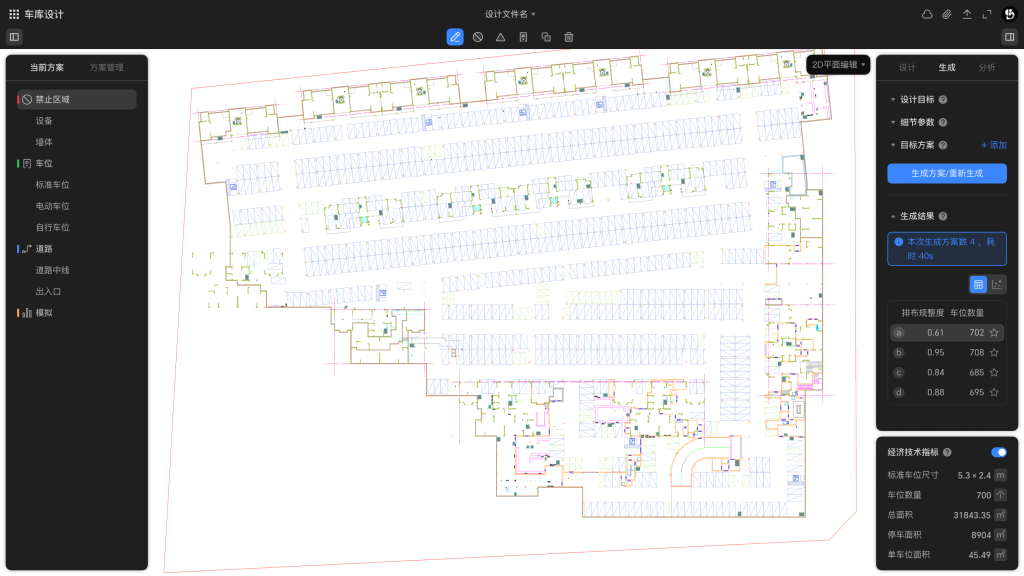Switch to the 分析 tab
The width and height of the screenshot is (1024, 576).
986,68
